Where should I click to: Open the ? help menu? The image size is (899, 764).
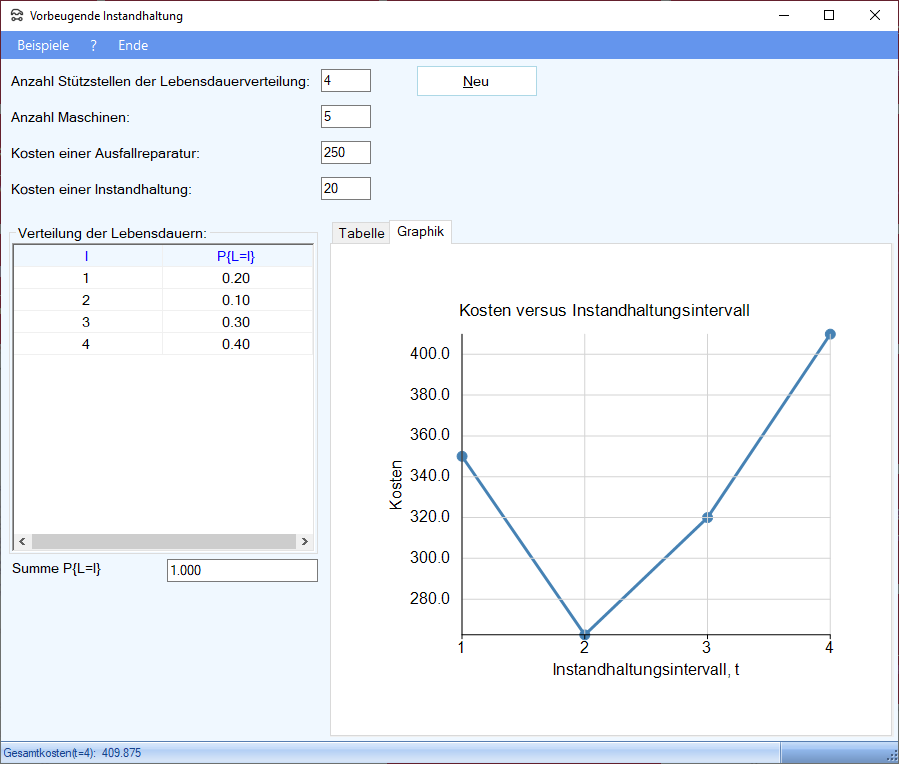(93, 45)
